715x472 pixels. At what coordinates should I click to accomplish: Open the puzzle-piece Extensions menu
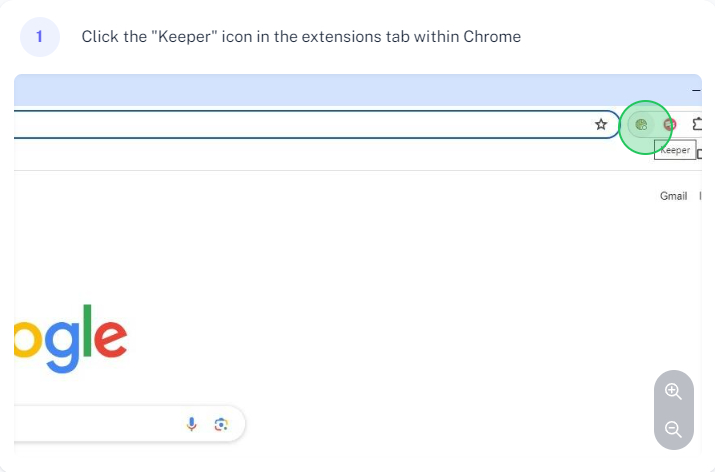697,124
